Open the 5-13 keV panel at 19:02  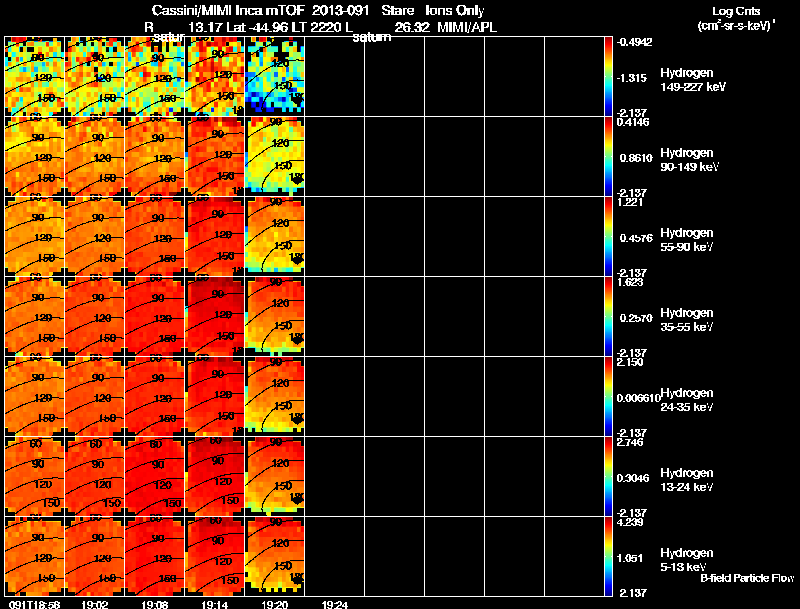94,556
